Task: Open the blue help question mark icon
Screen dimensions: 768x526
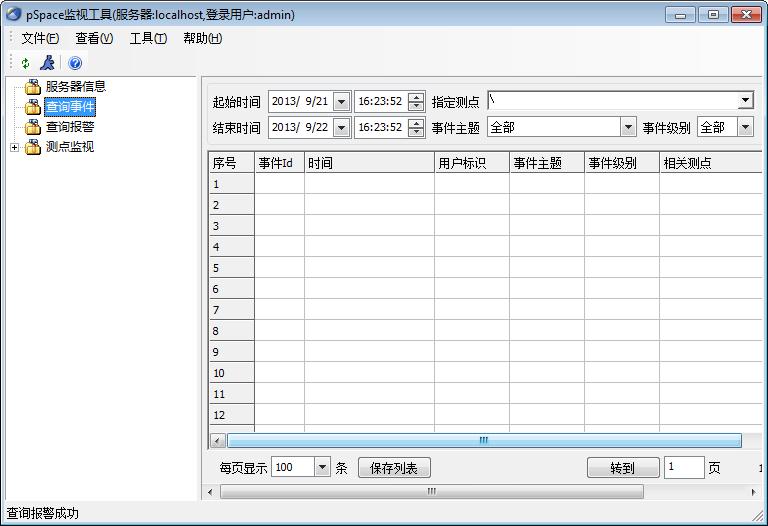Action: pos(75,63)
